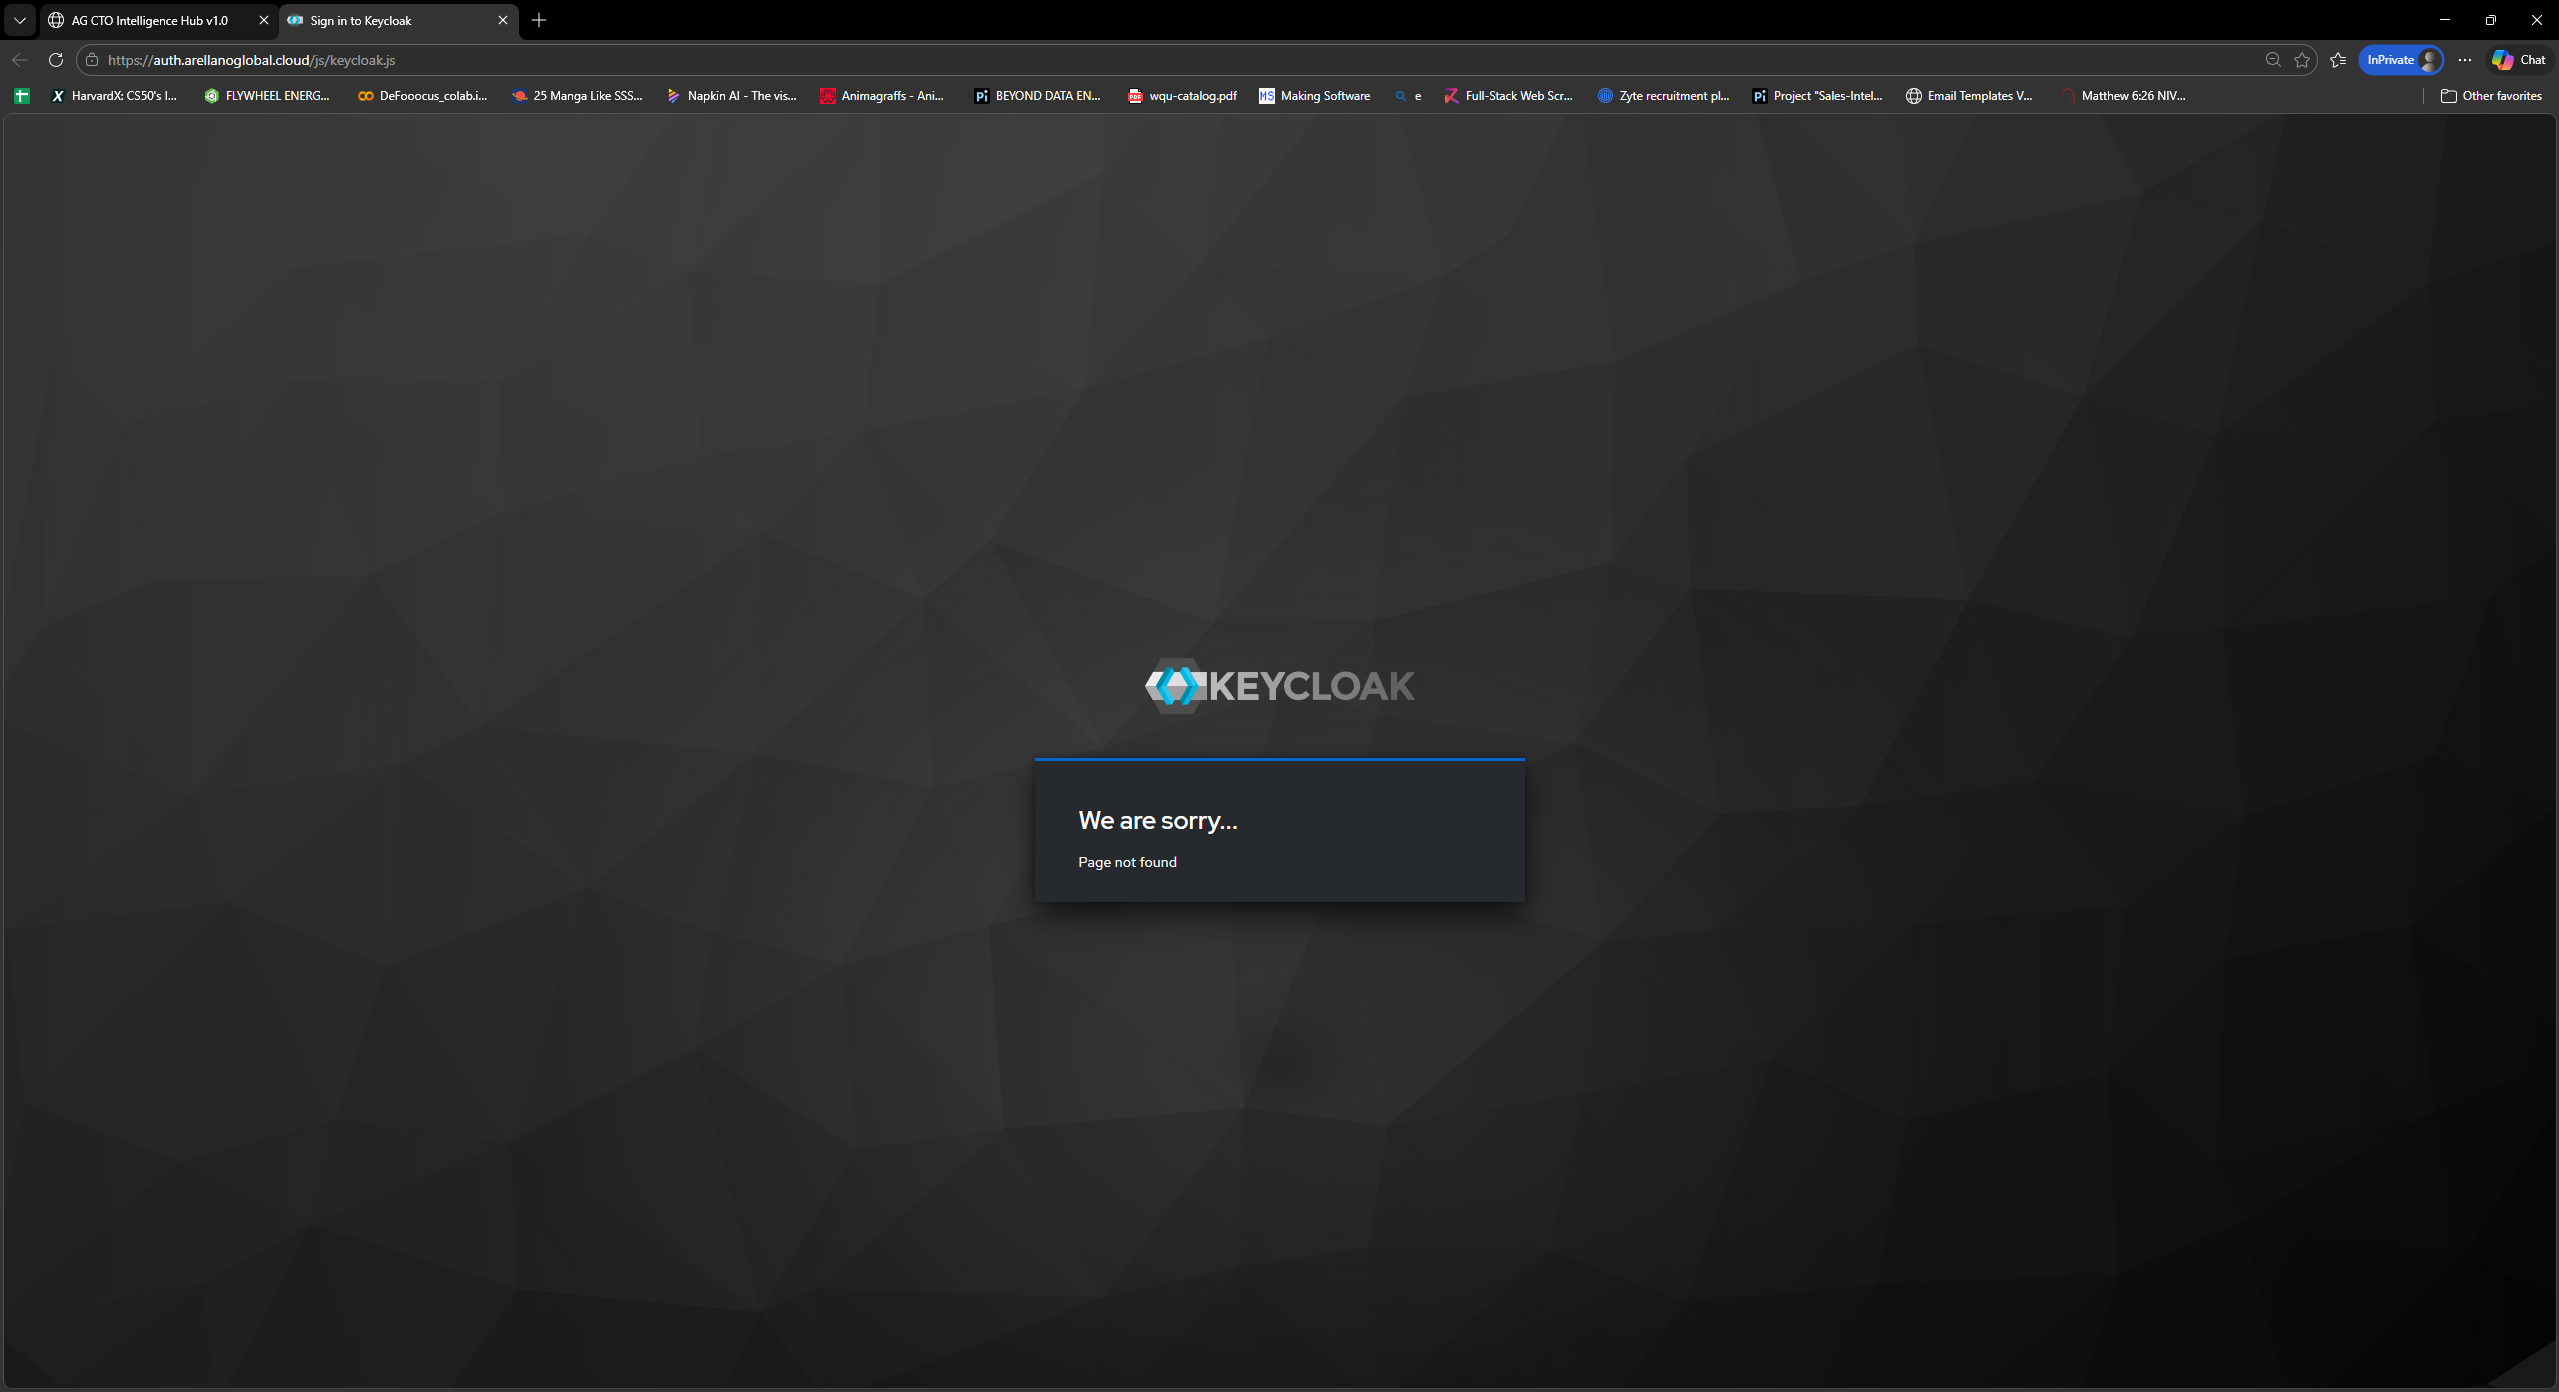Open Napkin AI bookmark
Image resolution: width=2559 pixels, height=1392 pixels.
[732, 96]
